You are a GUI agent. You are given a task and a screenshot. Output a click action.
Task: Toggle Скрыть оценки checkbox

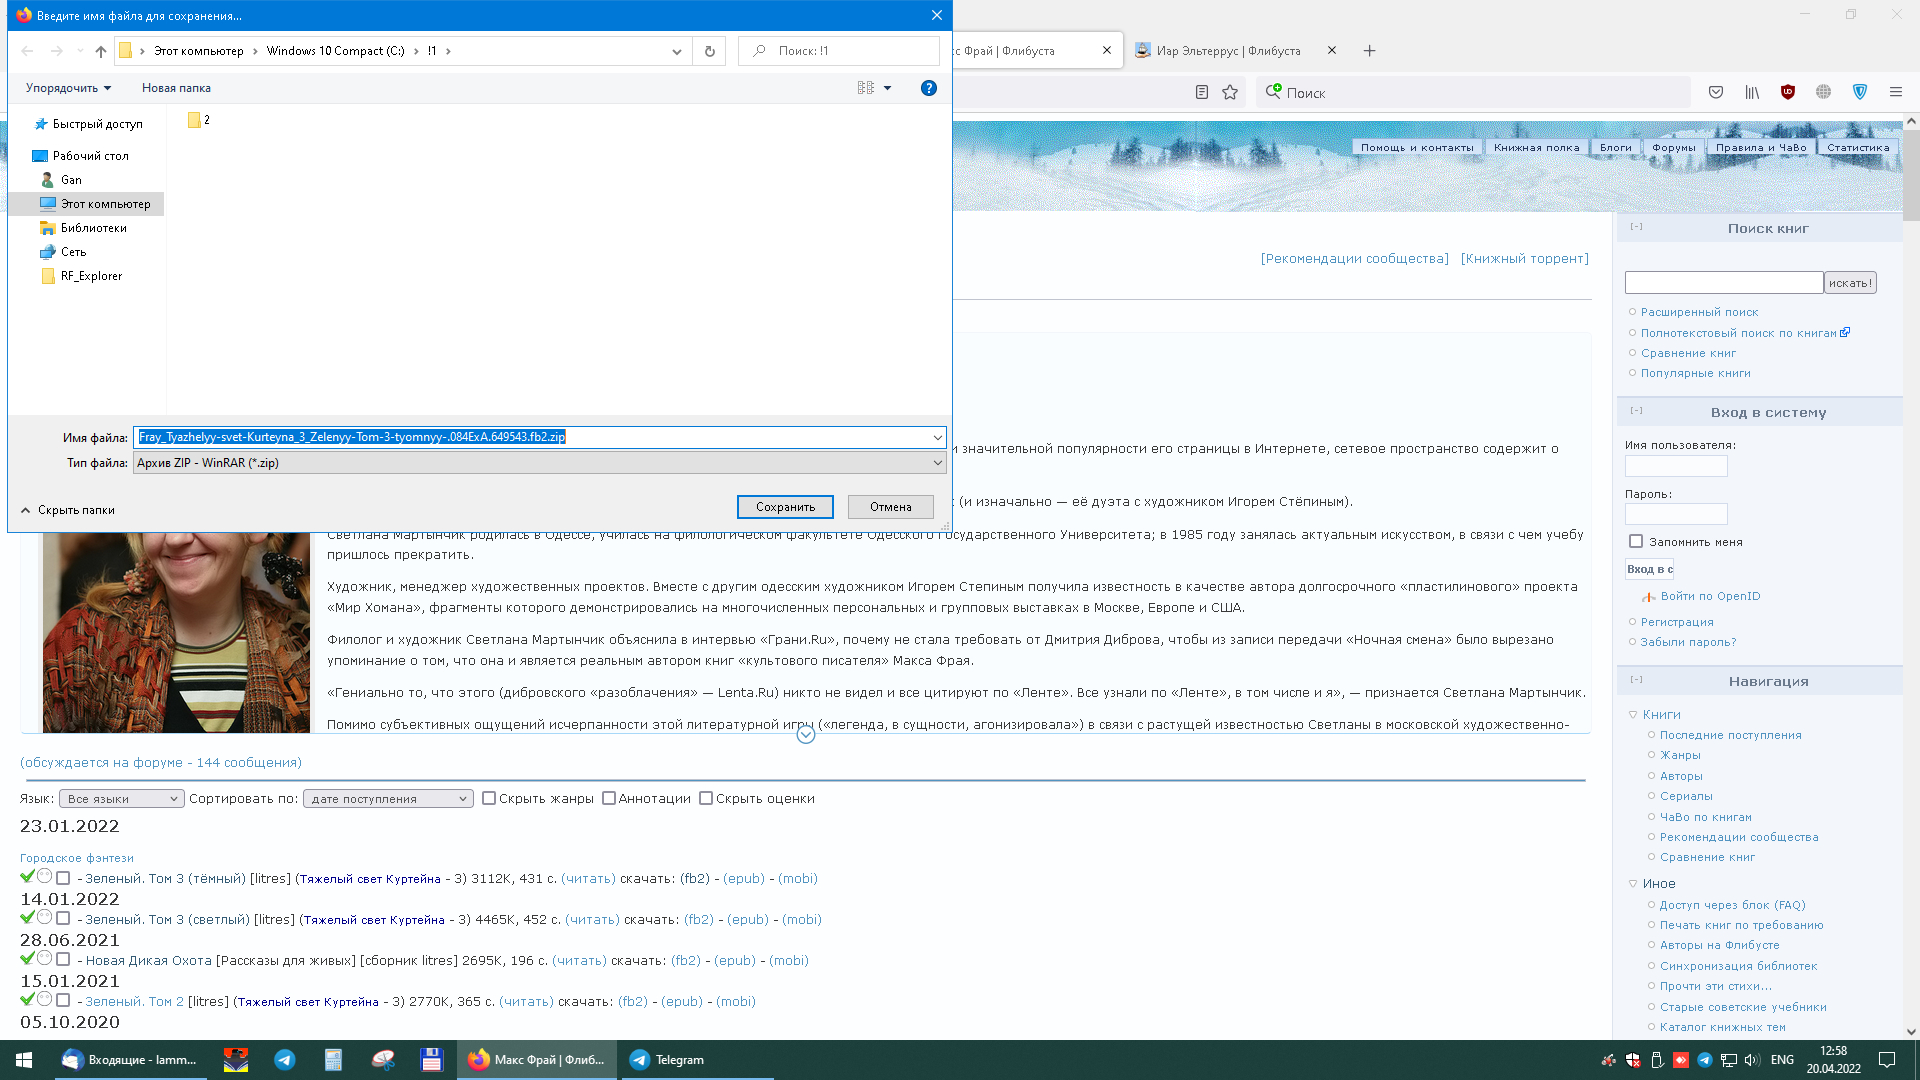pos(706,798)
